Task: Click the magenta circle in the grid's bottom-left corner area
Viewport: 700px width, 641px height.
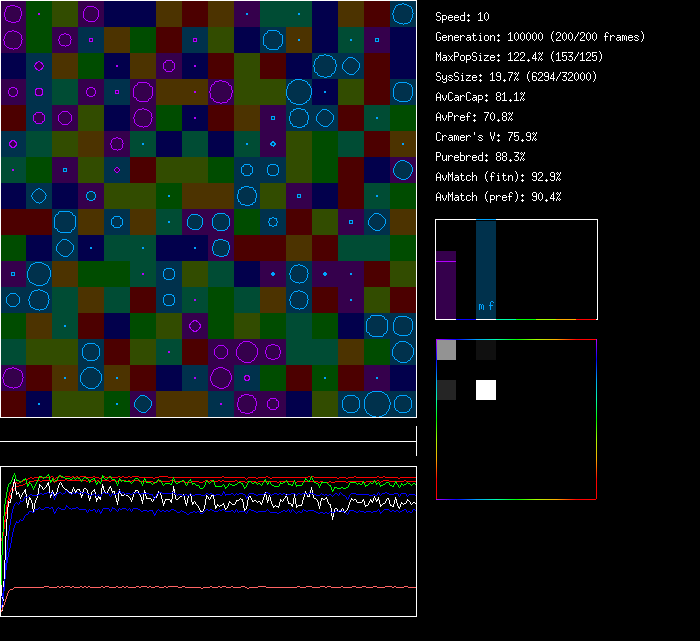Action: click(x=13, y=377)
